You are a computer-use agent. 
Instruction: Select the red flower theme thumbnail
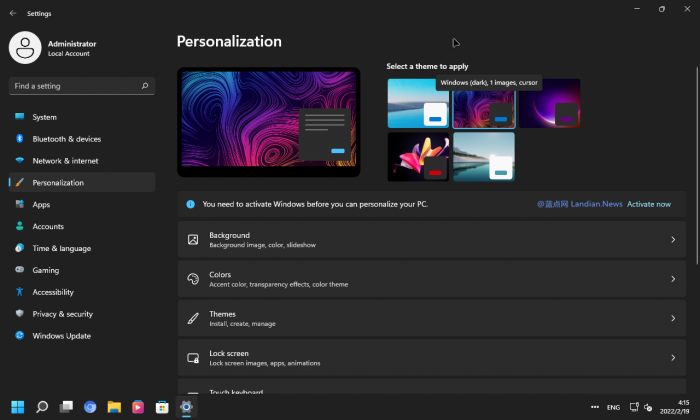[418, 156]
